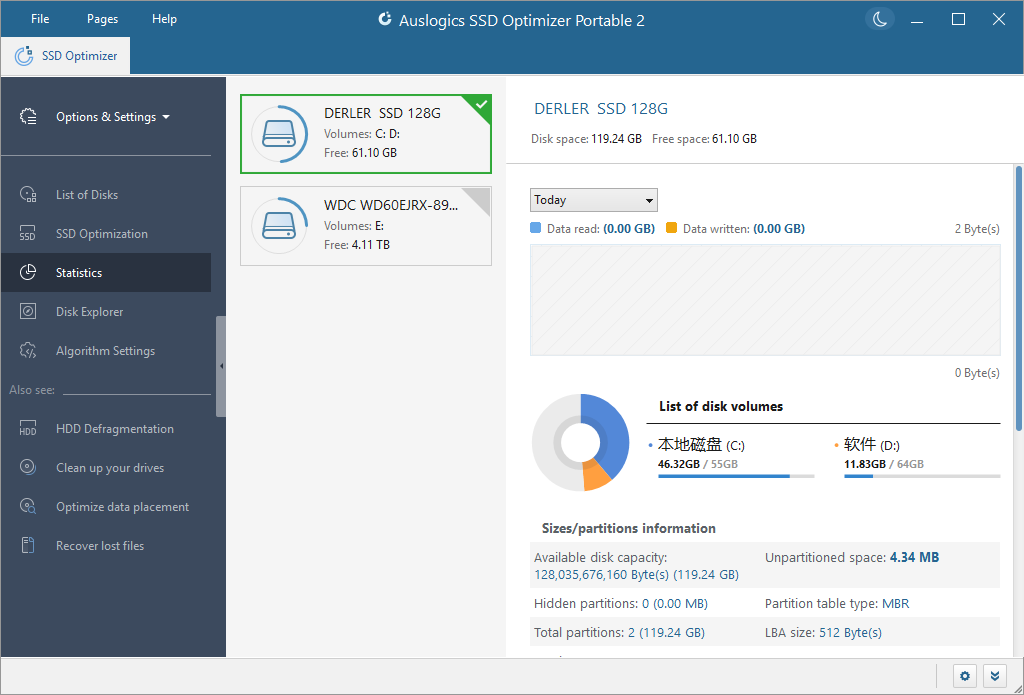Click the gear icon at bottom right

pos(964,676)
